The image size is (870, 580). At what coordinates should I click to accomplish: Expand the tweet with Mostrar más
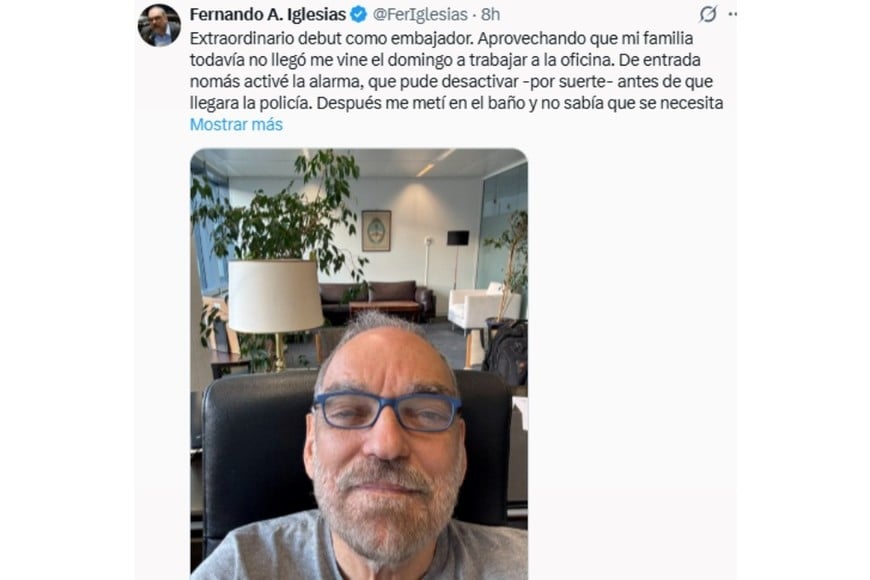pos(236,124)
